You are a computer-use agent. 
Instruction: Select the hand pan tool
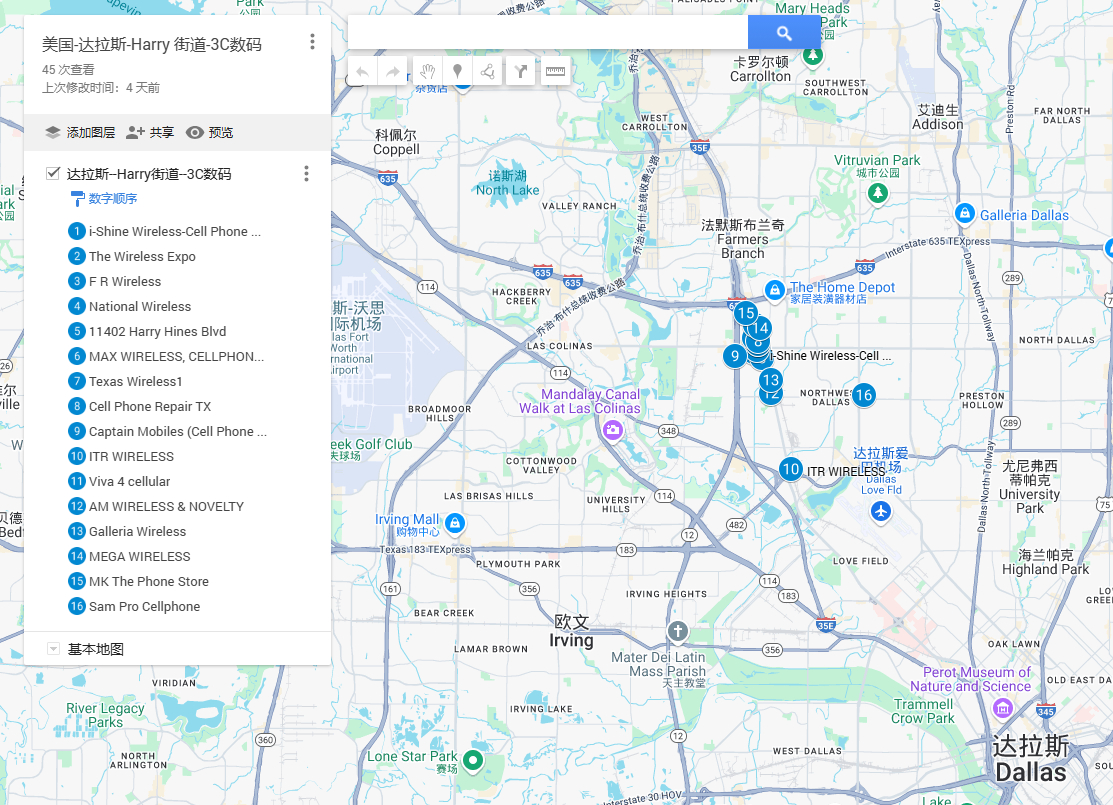click(x=426, y=71)
